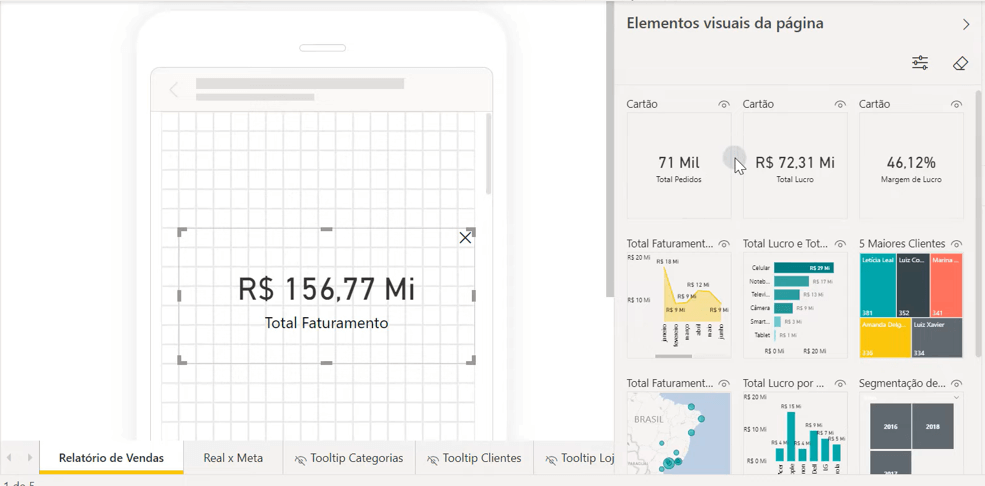Remove the Total Faturamento card from phone canvas

click(x=465, y=237)
